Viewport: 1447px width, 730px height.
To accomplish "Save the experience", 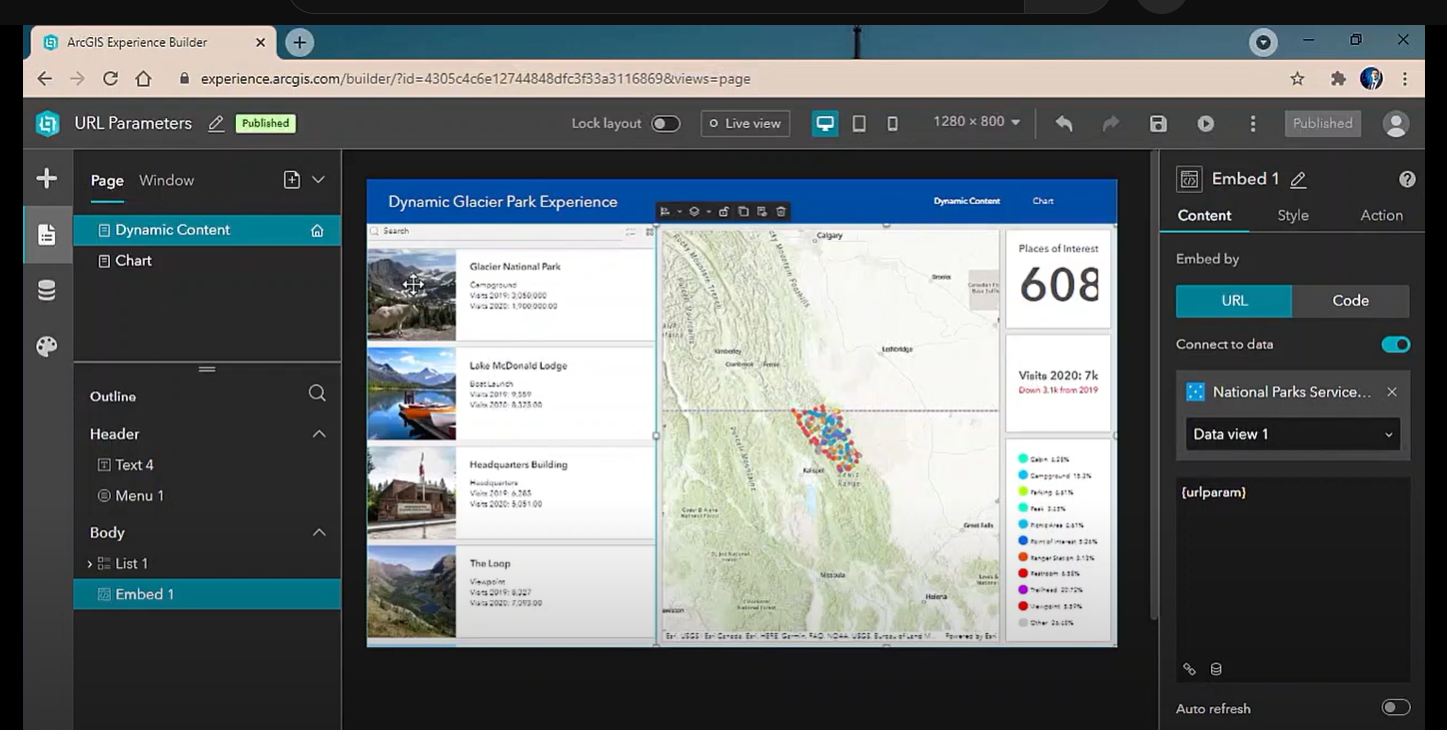I will 1158,123.
